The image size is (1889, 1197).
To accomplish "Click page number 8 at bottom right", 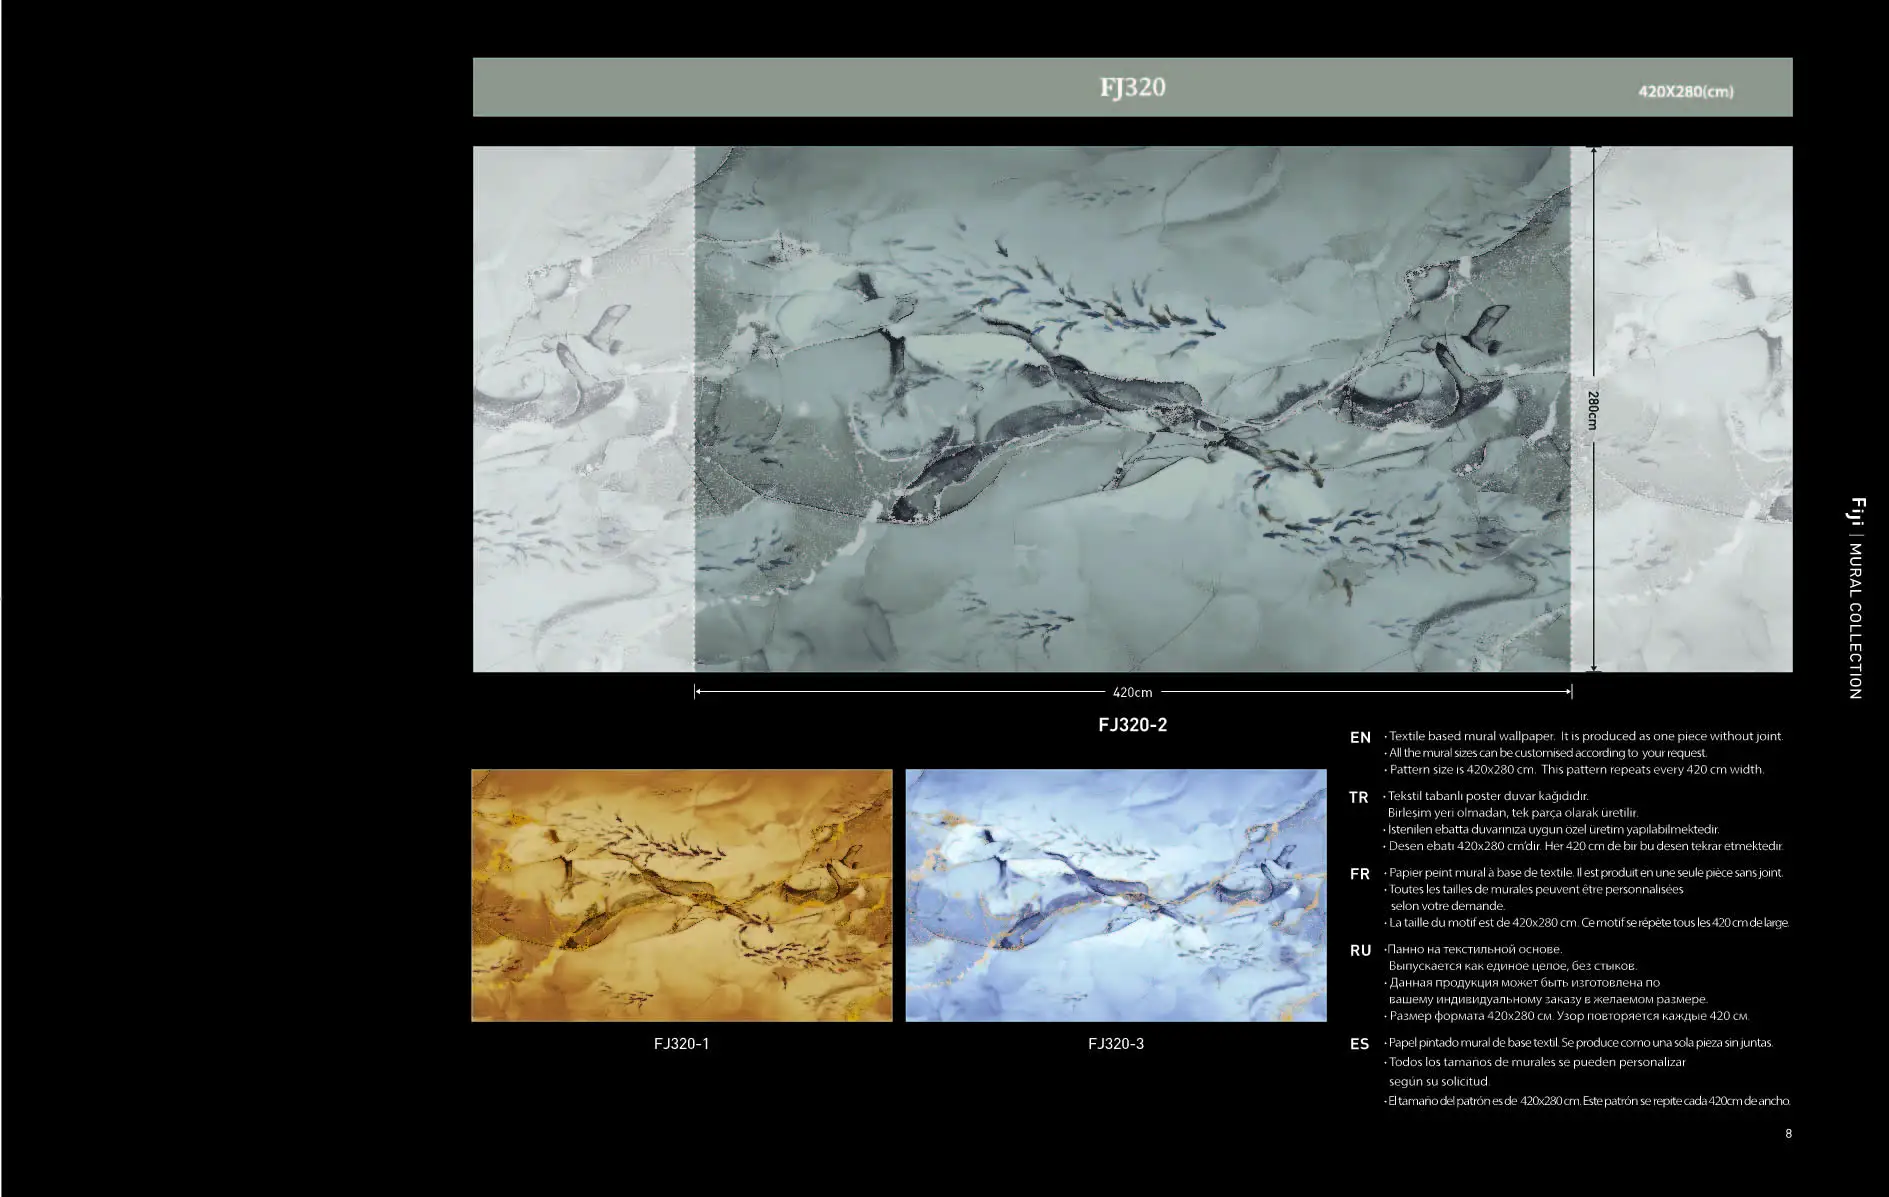I will click(x=1788, y=1133).
